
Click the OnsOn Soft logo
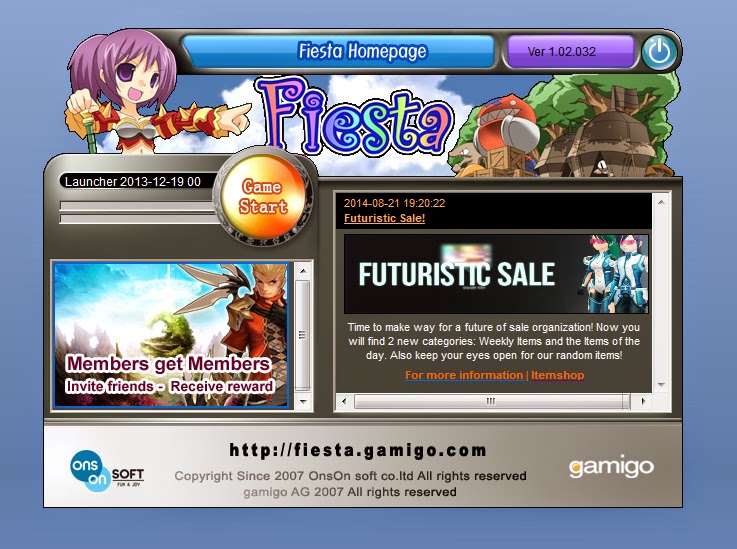click(106, 471)
